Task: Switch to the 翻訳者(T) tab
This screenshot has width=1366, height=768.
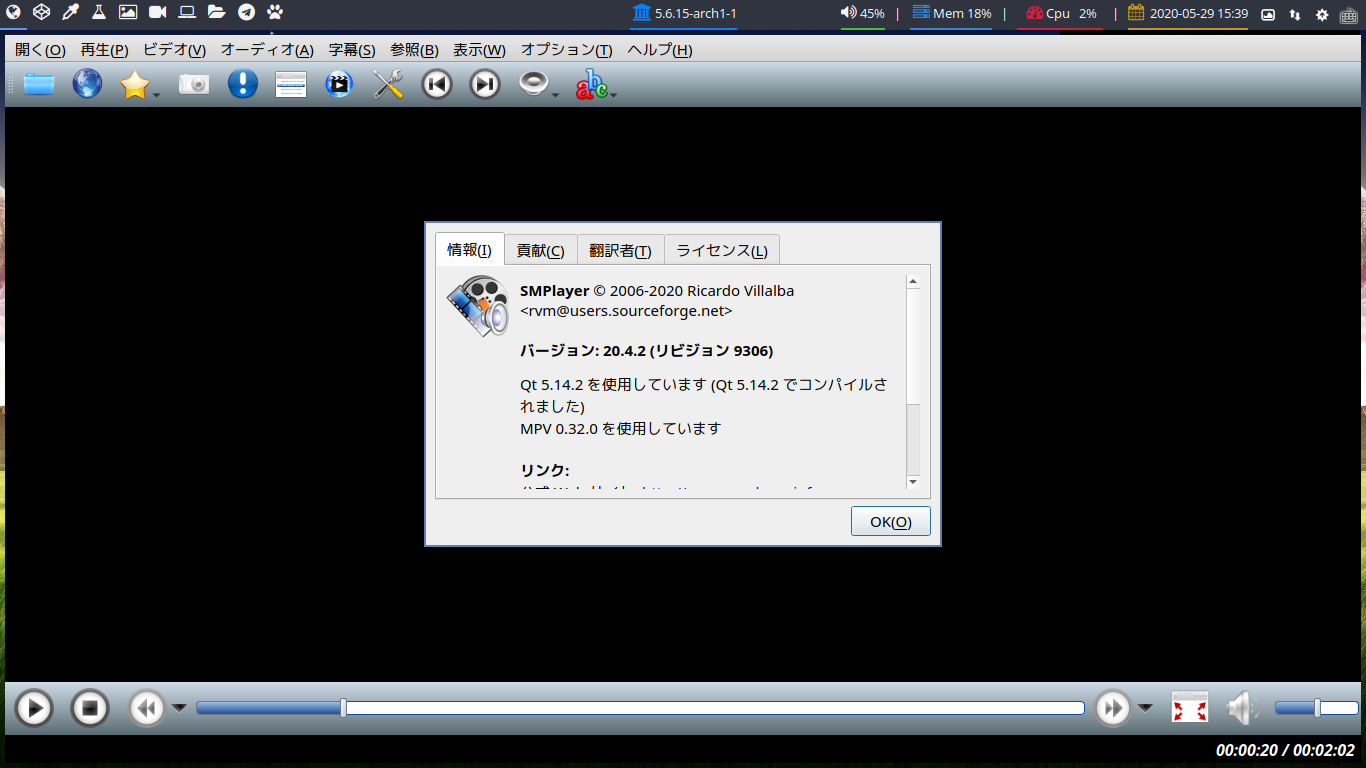Action: coord(620,251)
